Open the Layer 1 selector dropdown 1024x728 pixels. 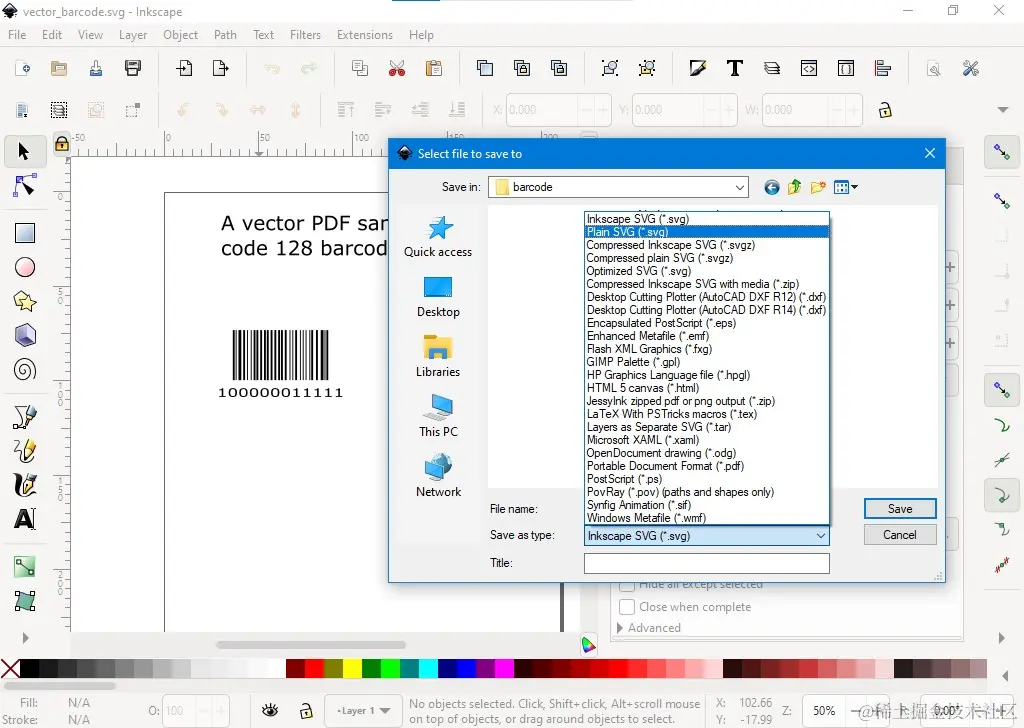click(x=362, y=709)
